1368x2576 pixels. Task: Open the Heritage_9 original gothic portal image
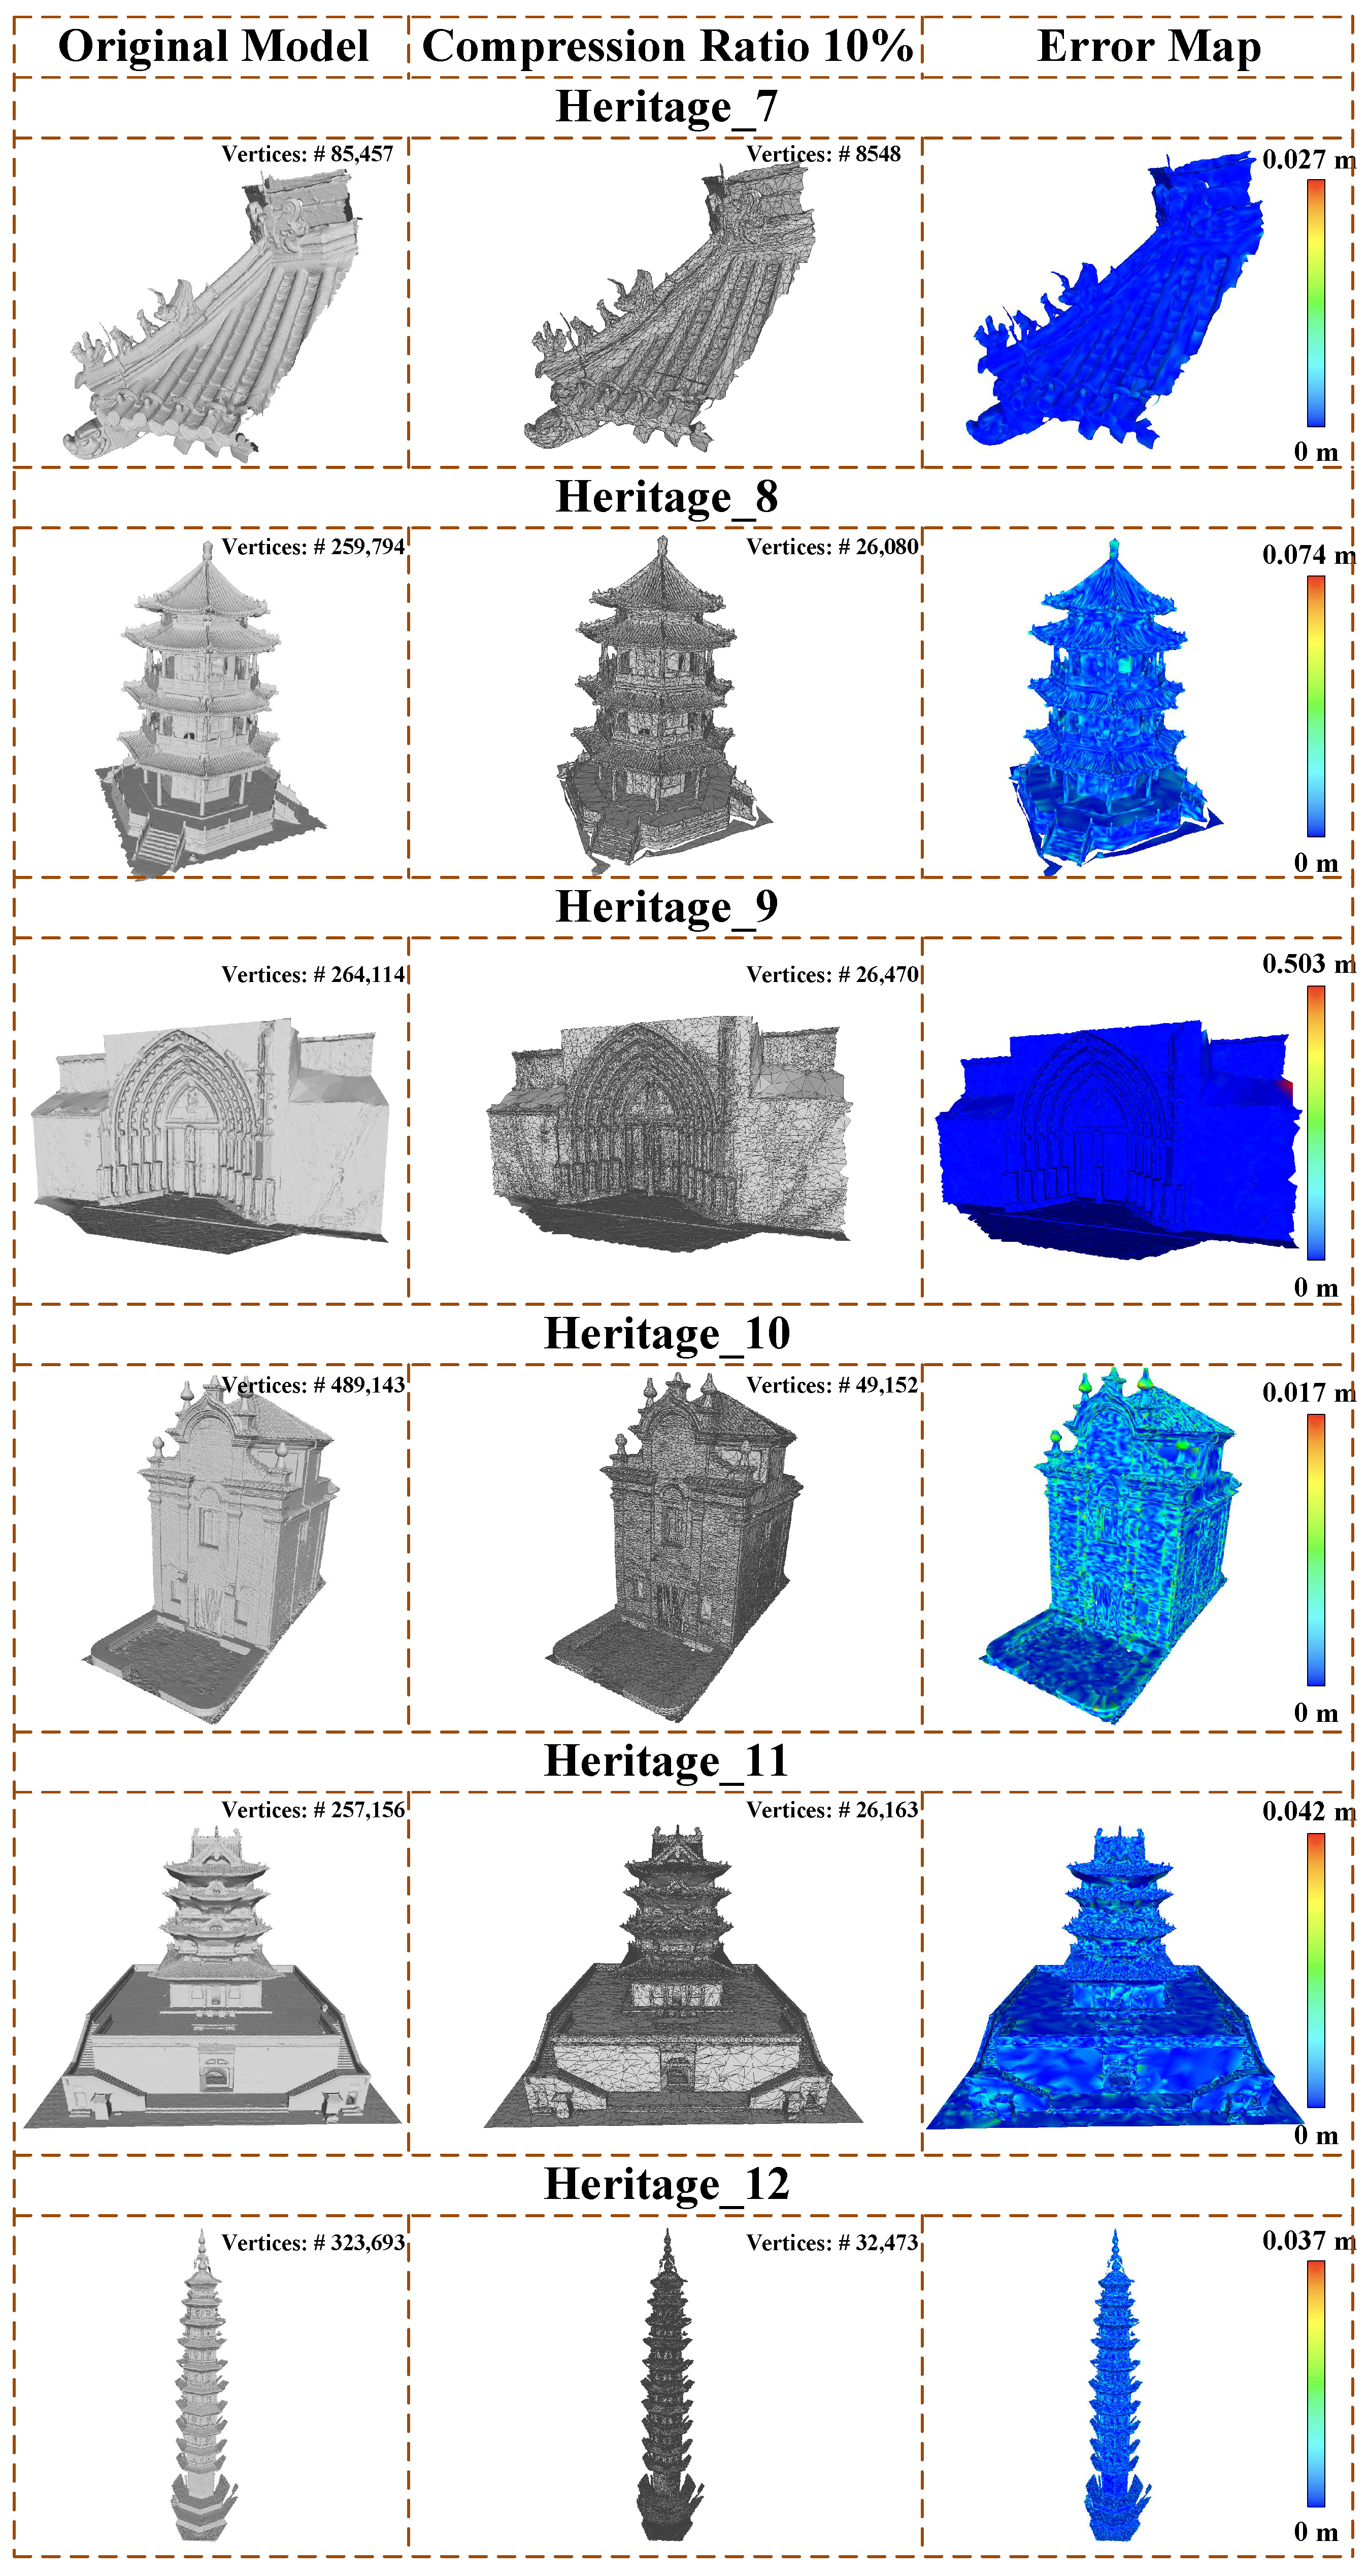click(210, 1136)
